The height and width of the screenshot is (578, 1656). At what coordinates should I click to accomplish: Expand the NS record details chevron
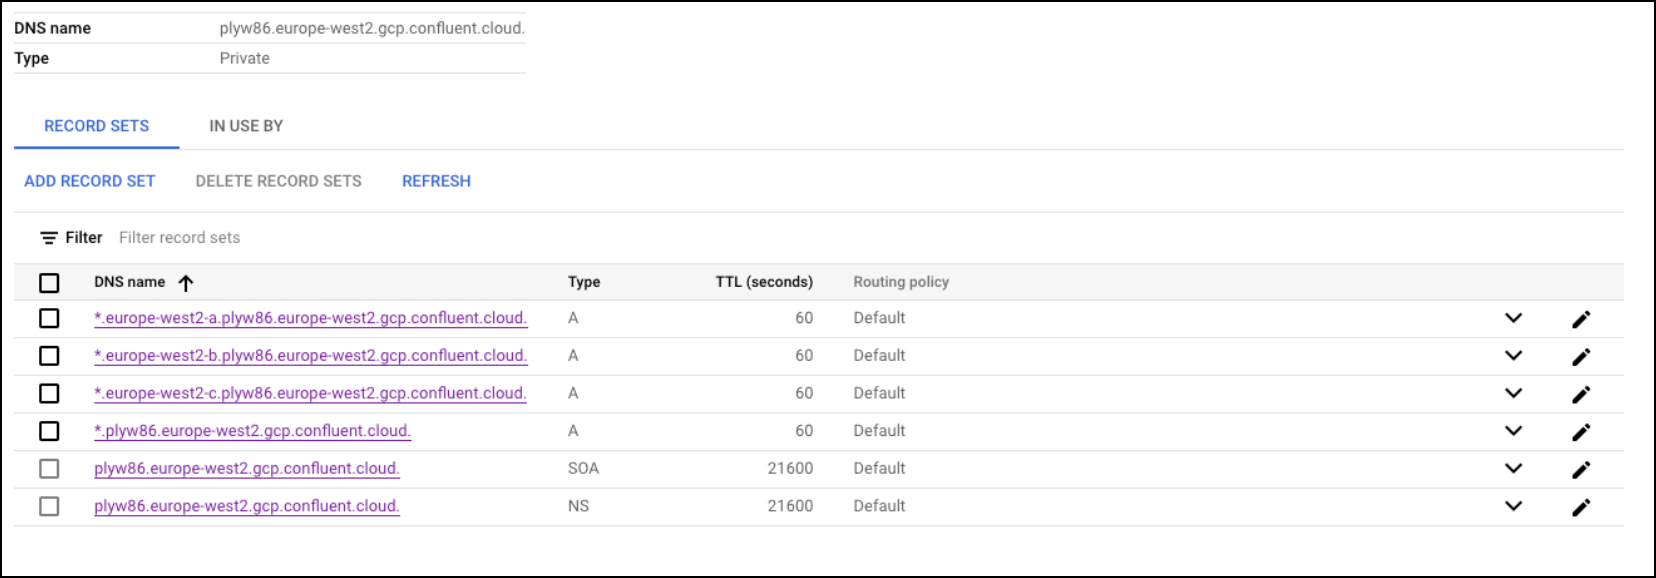pos(1514,506)
